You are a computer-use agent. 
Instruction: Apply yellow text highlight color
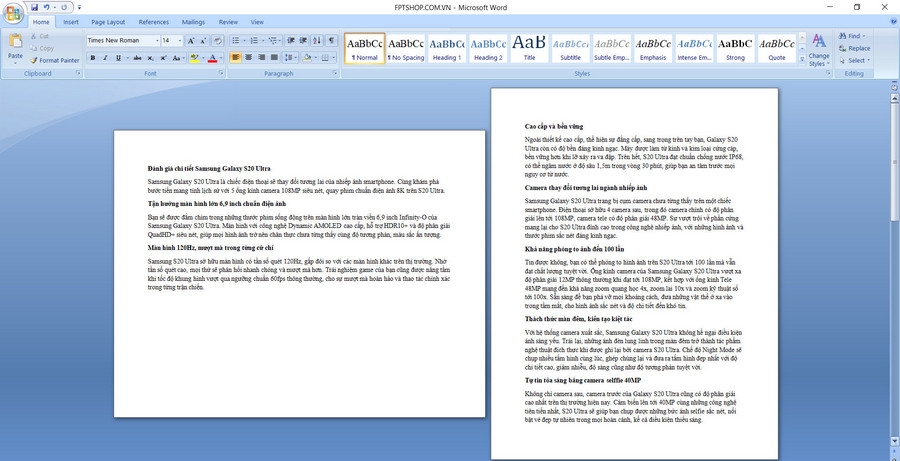[x=194, y=58]
